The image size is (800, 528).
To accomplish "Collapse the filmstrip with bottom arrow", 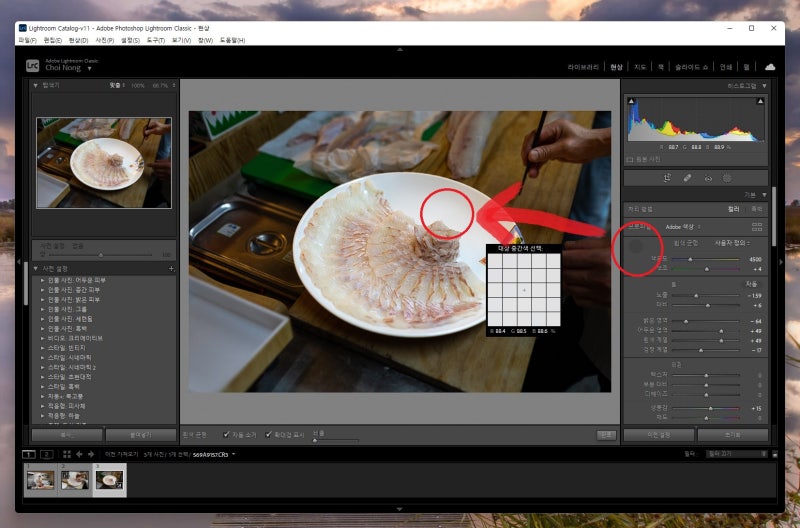I will 399,509.
